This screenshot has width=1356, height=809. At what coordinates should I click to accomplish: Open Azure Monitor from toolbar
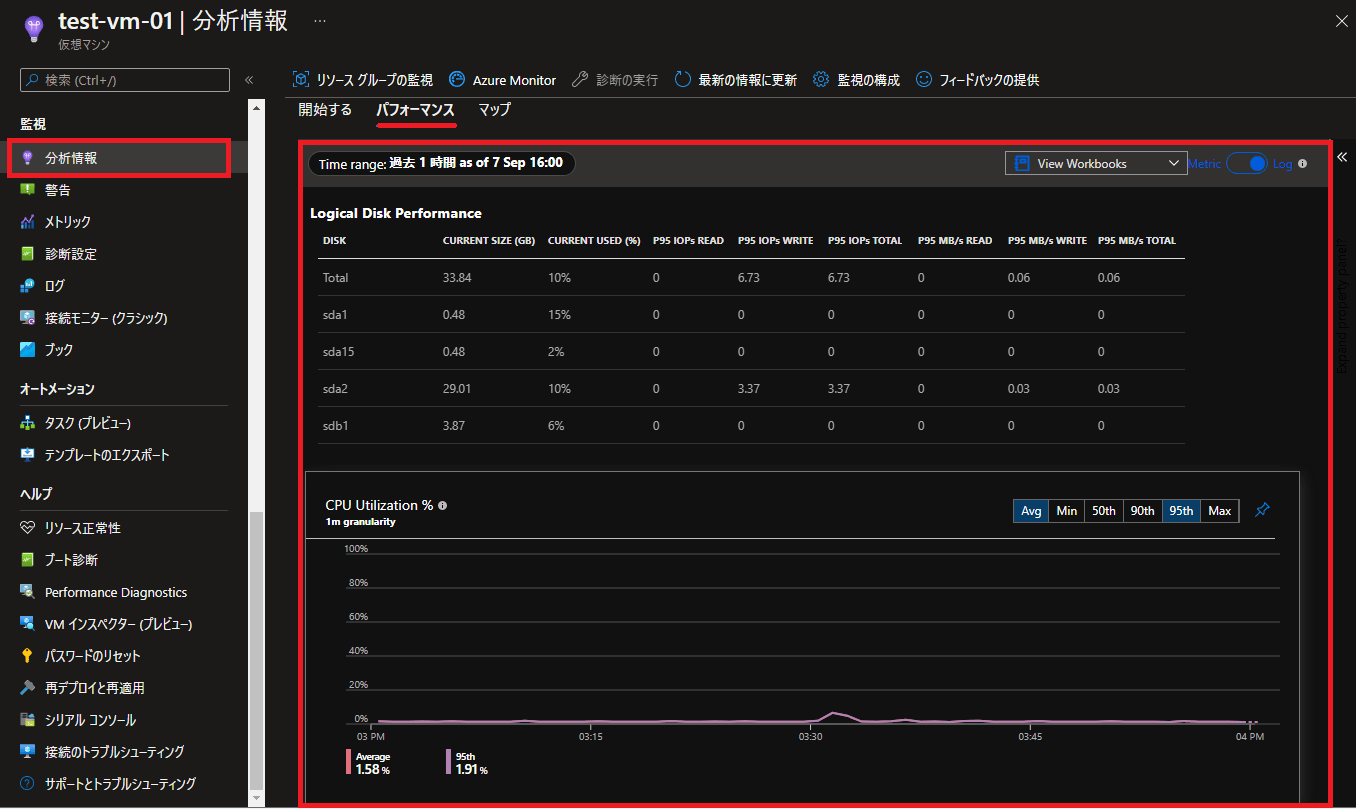(x=502, y=80)
